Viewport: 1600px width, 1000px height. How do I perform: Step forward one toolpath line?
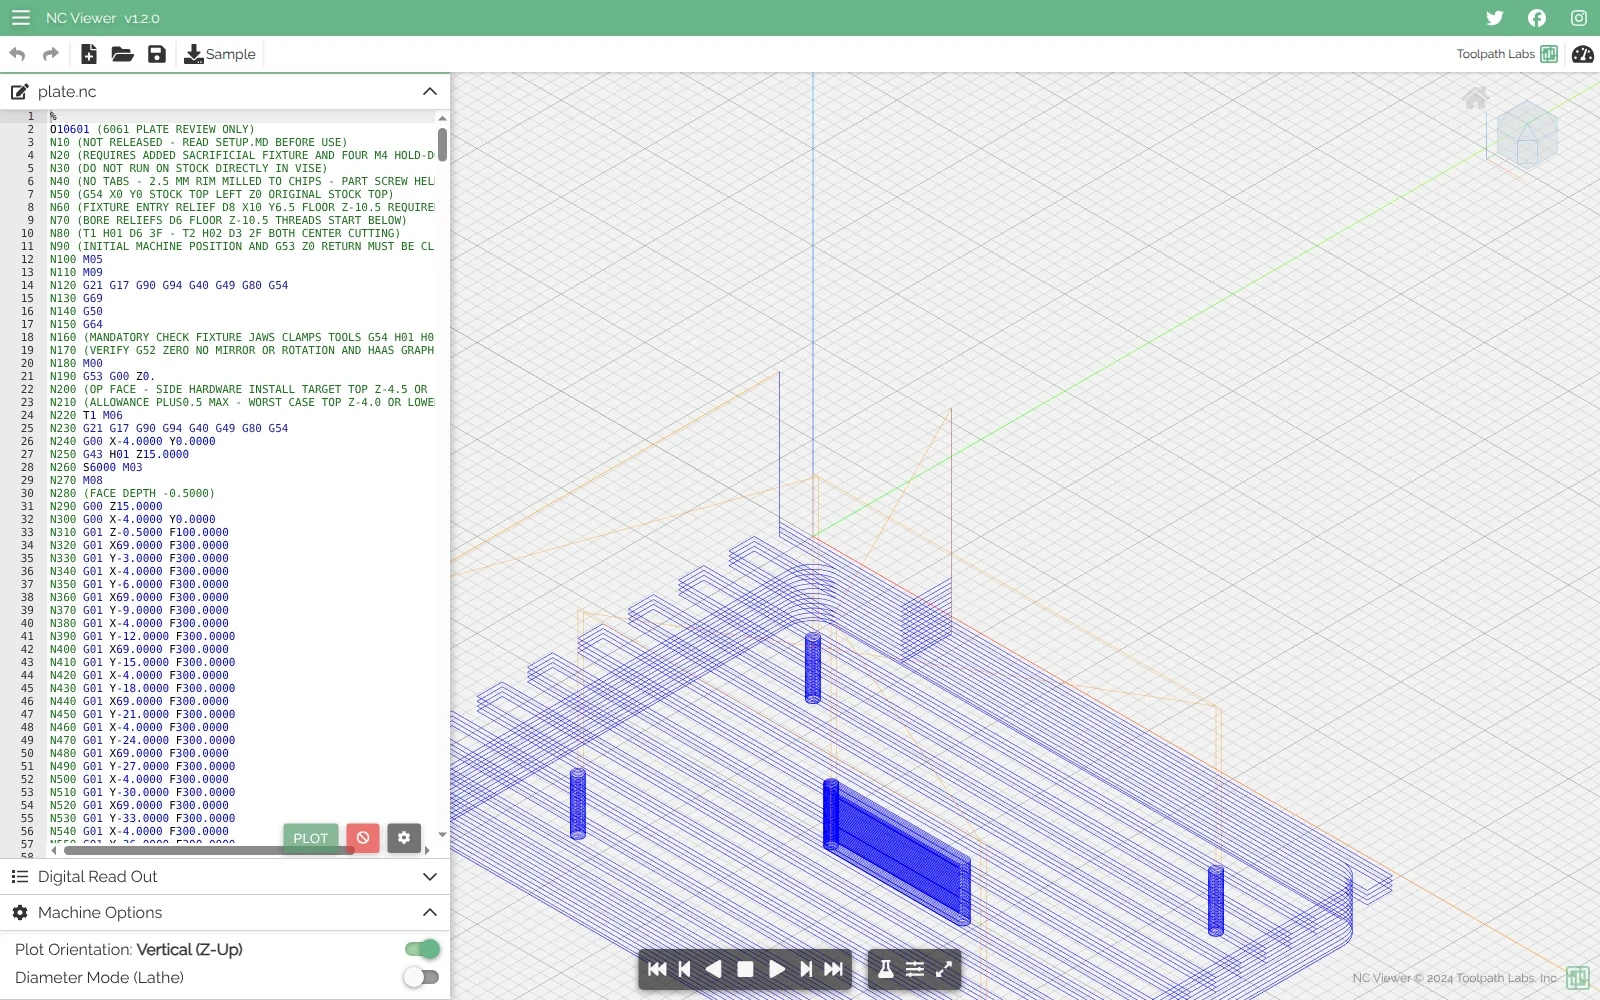pos(806,969)
